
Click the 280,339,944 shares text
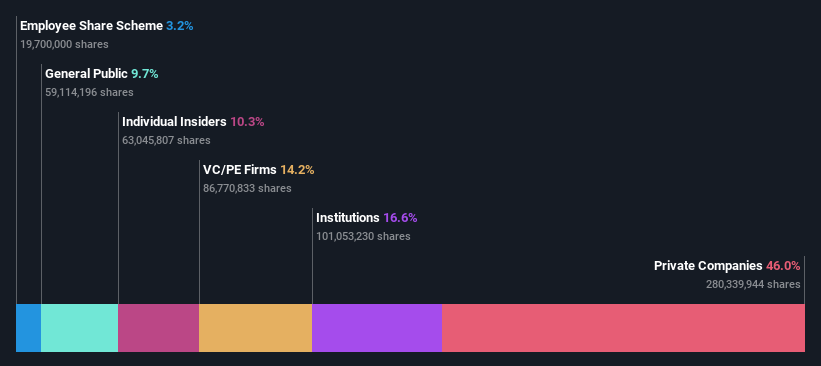[753, 284]
